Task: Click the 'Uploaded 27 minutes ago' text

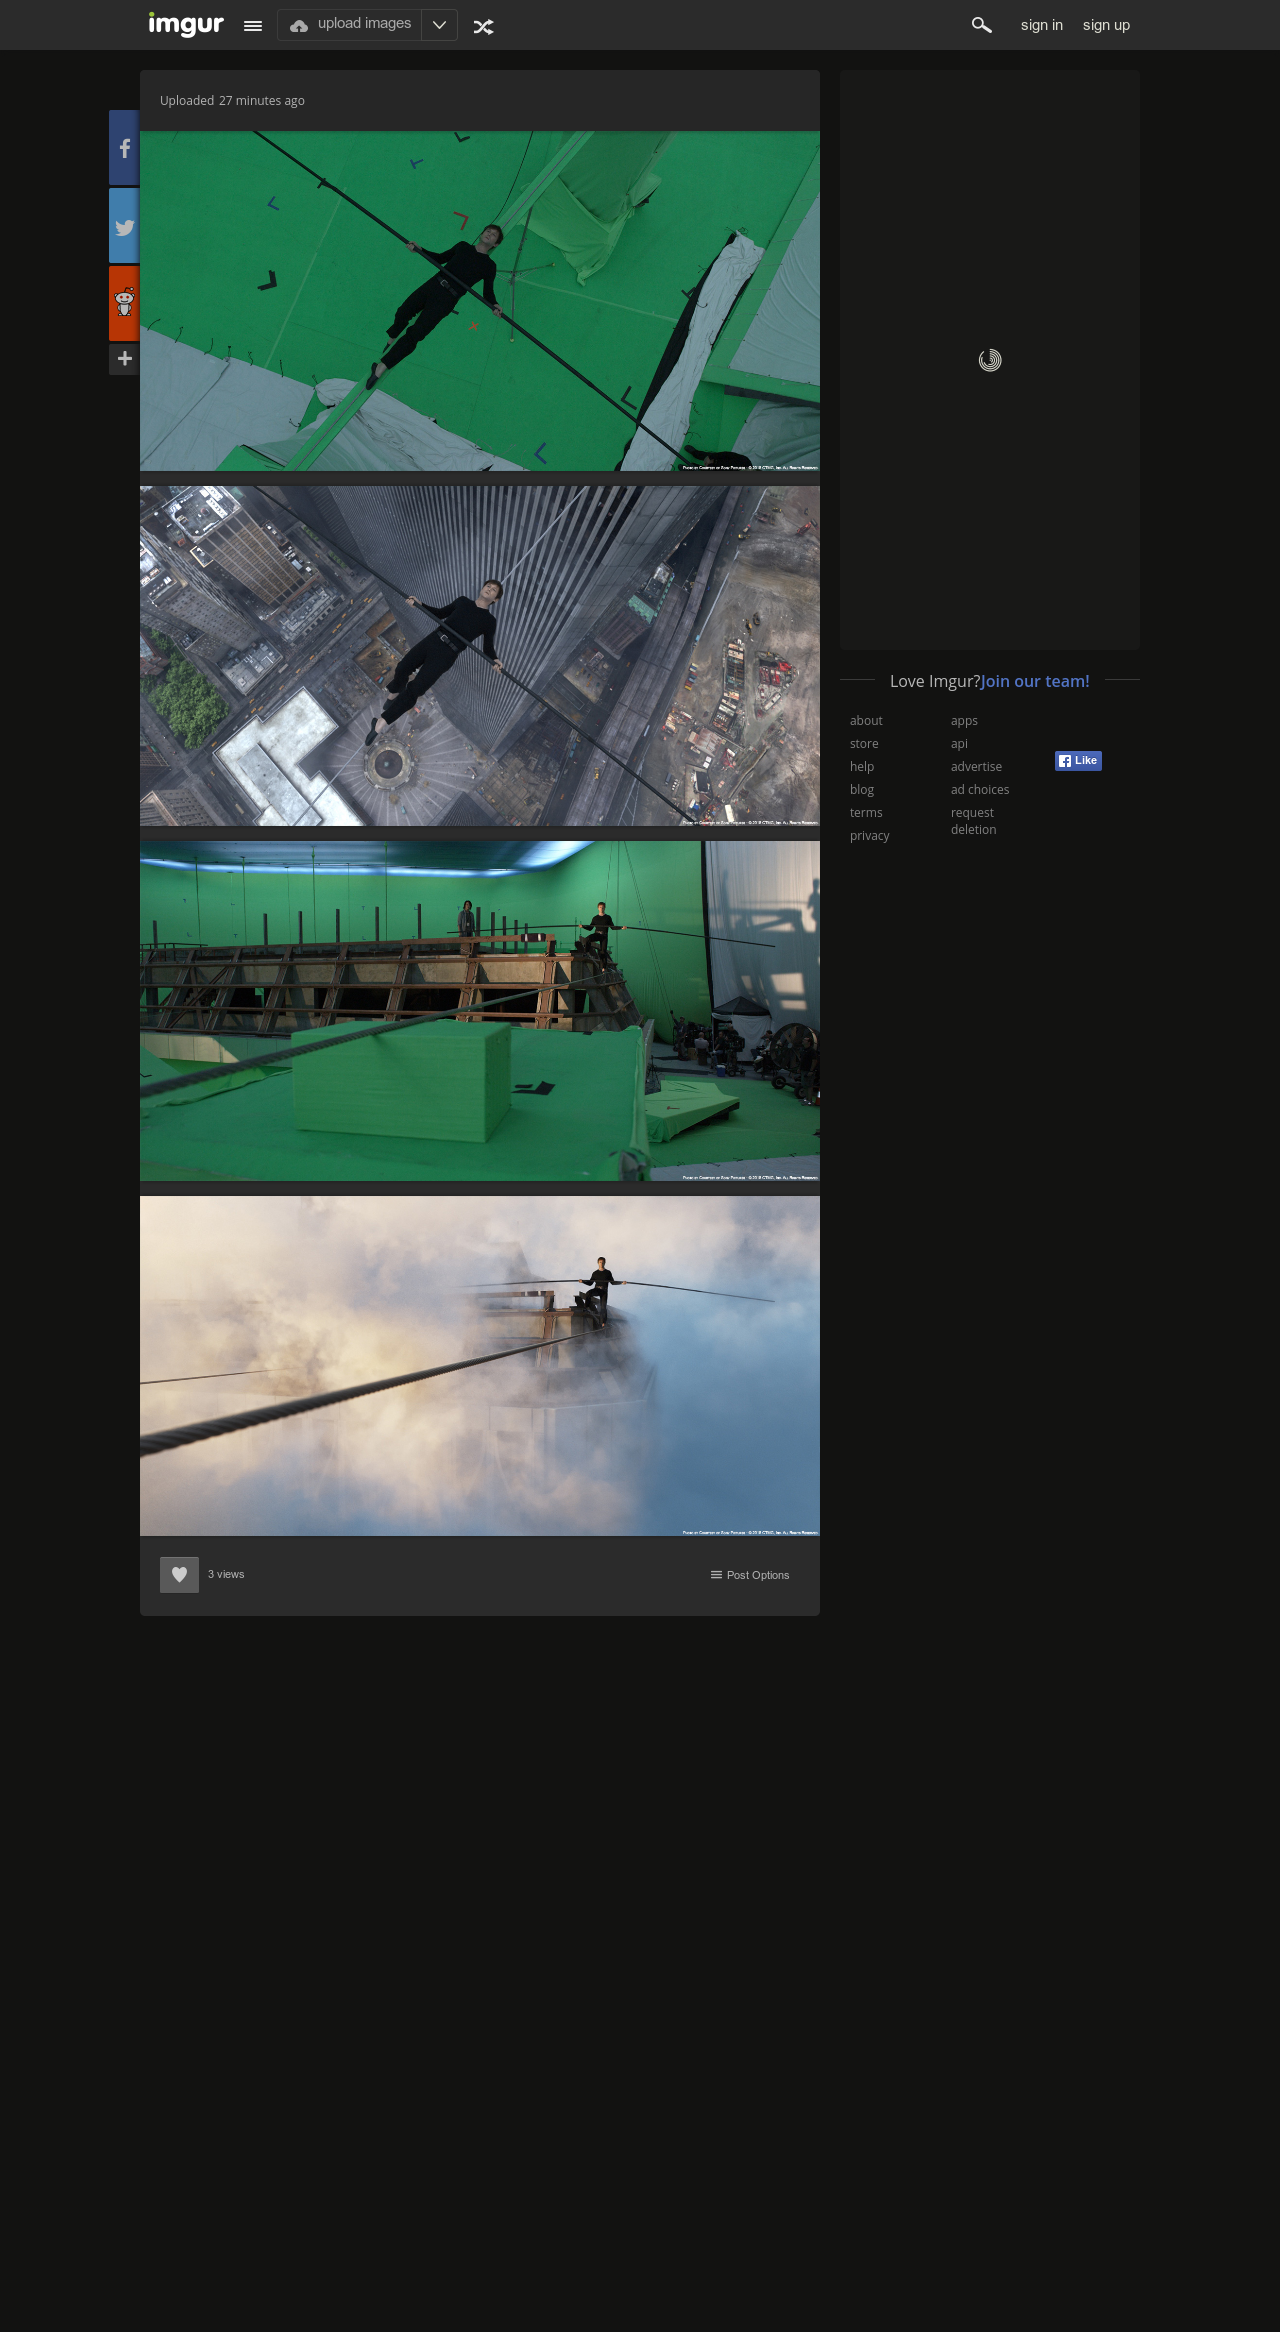Action: [232, 101]
